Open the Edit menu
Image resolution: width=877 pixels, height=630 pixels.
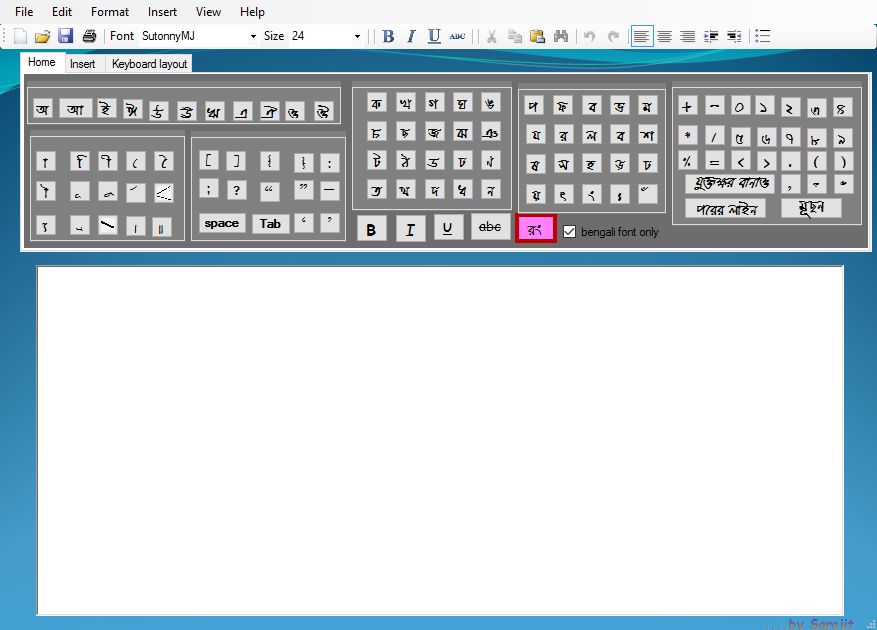pos(62,12)
